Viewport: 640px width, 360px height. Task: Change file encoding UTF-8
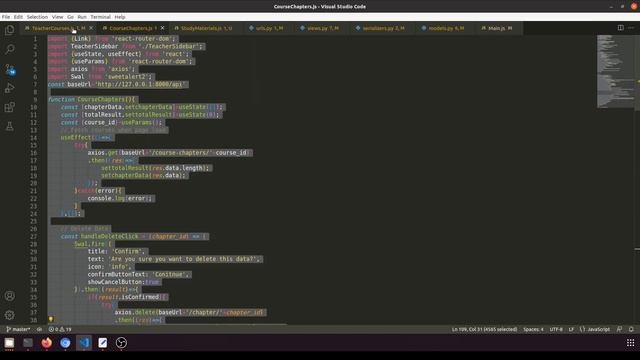tap(556, 329)
